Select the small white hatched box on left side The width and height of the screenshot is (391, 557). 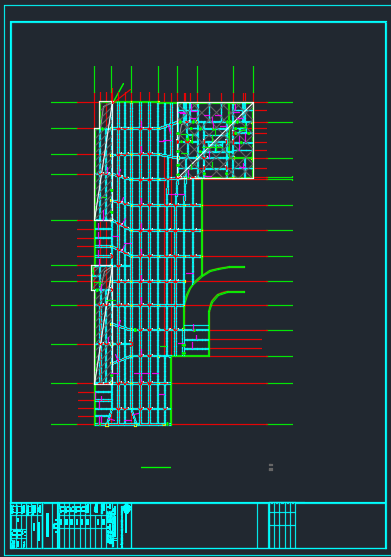(102, 278)
